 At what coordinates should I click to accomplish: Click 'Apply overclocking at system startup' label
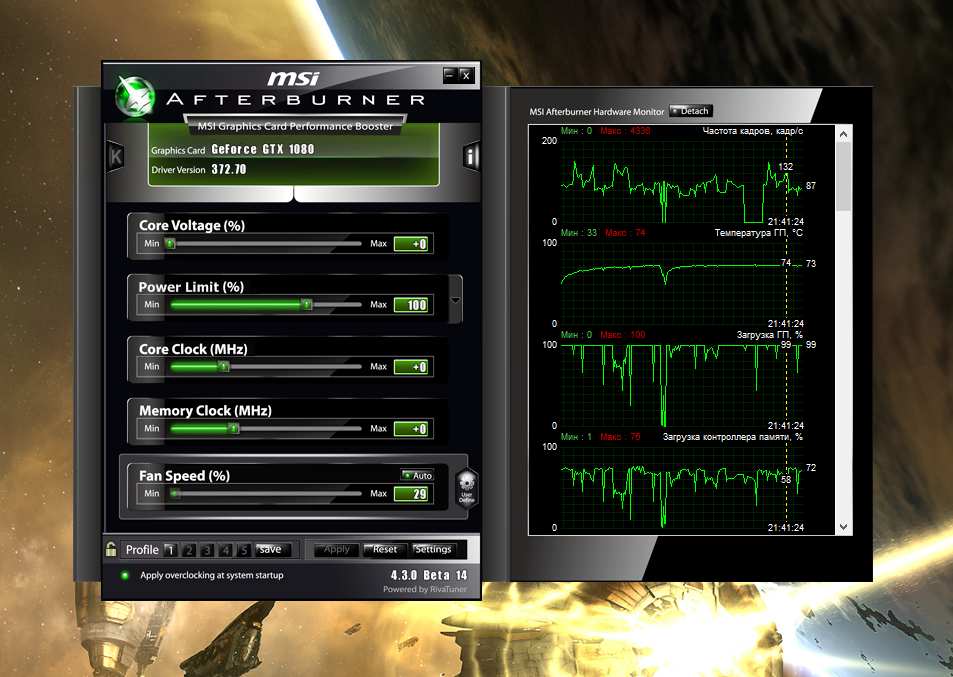[x=212, y=575]
